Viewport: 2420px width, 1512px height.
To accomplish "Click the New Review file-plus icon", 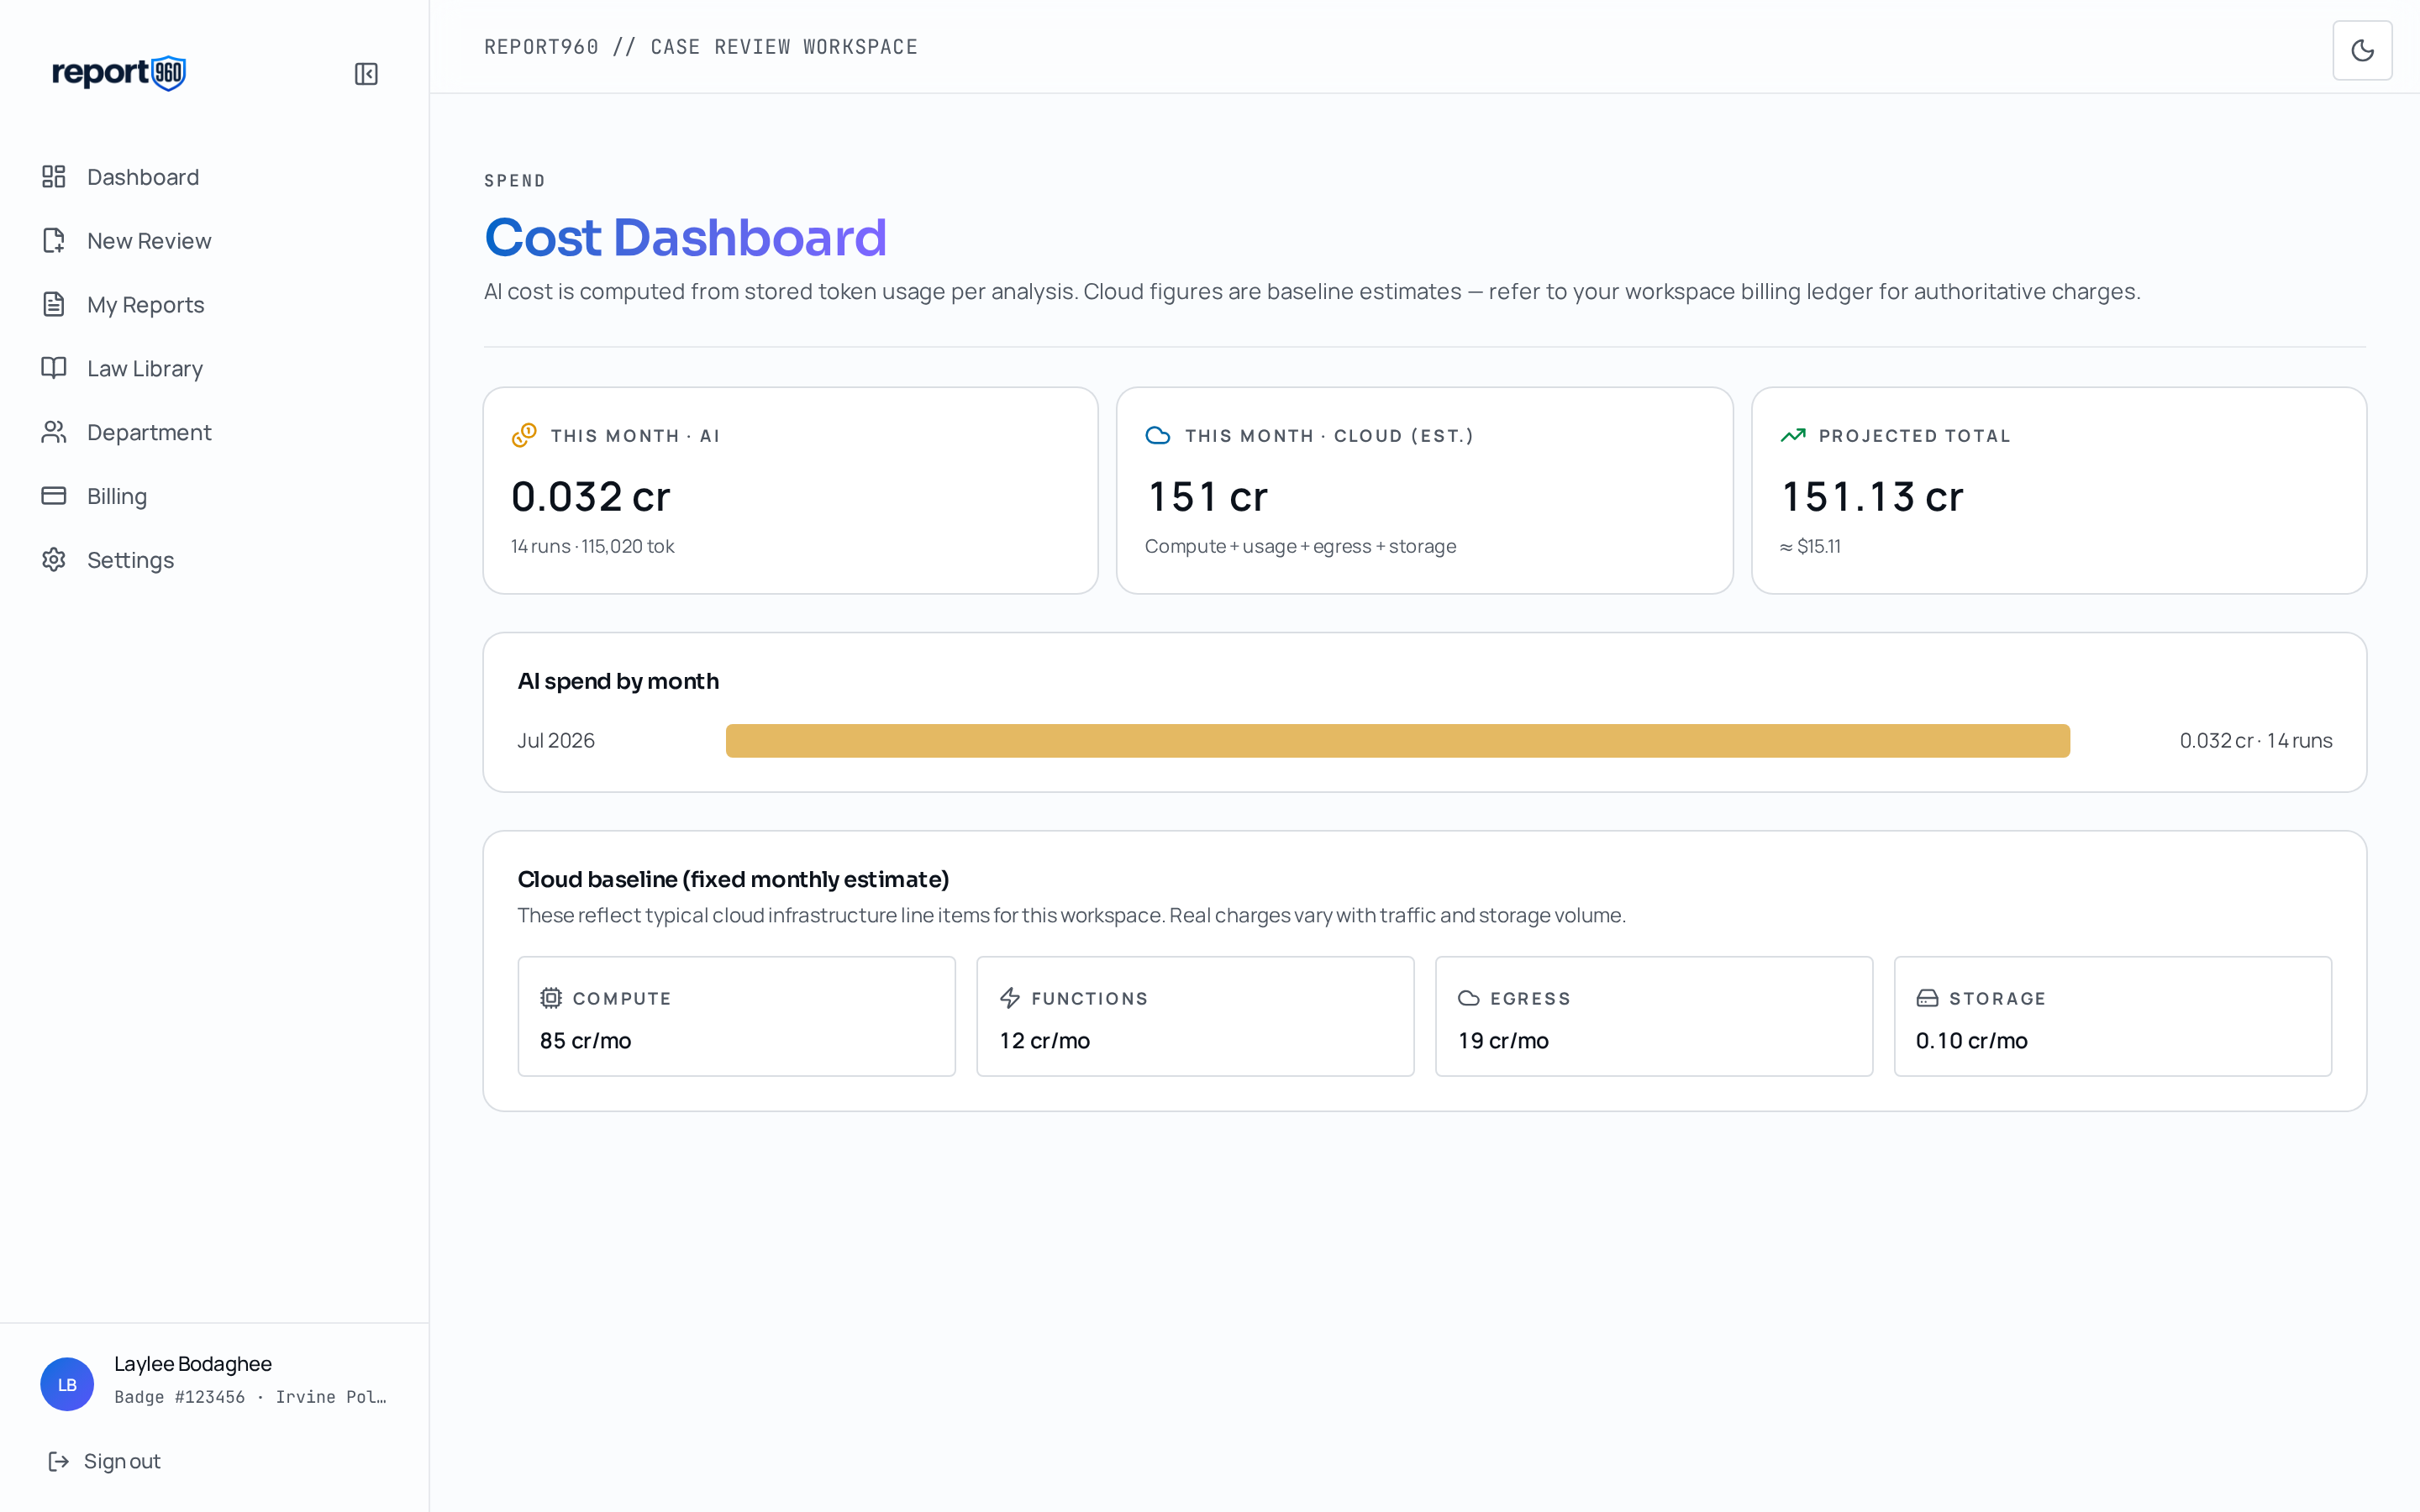I will 54,241.
